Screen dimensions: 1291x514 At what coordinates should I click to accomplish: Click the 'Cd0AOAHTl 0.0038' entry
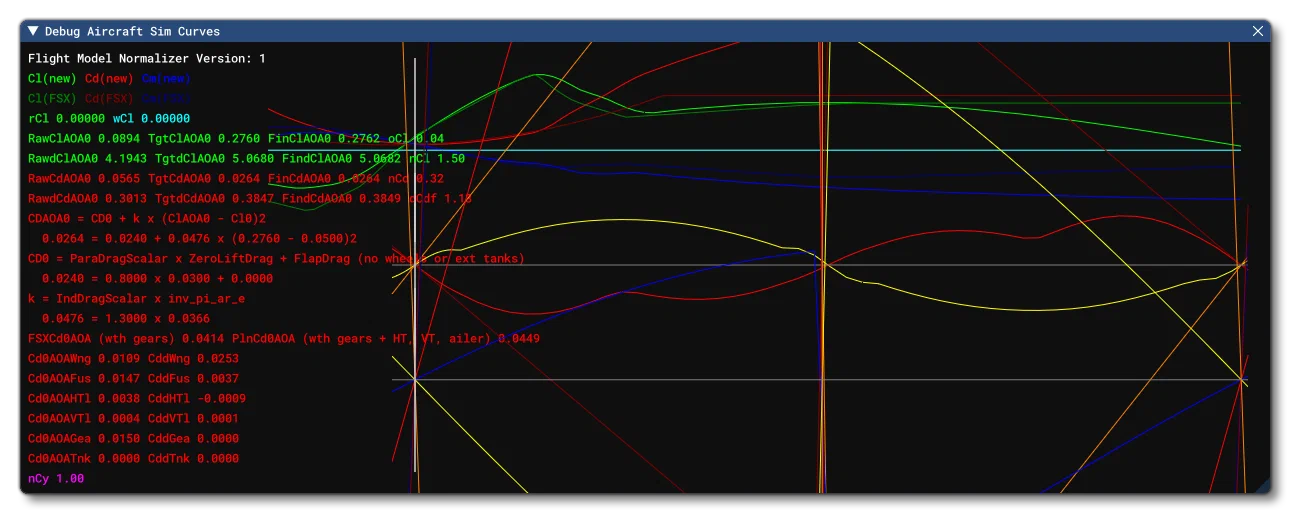coord(84,398)
